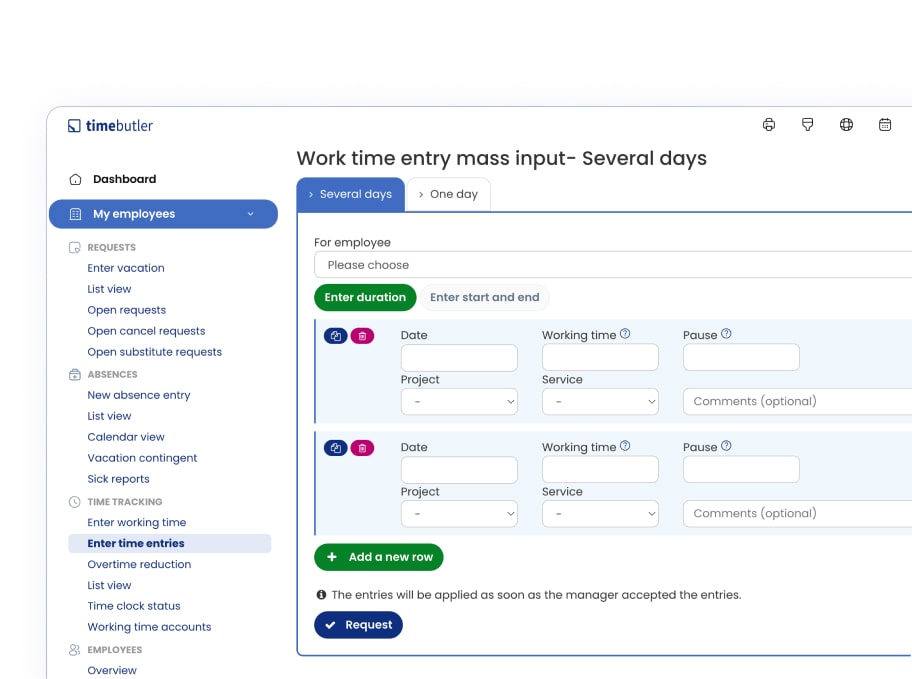The width and height of the screenshot is (912, 679).
Task: Switch to Enter start and end mode
Action: pos(484,297)
